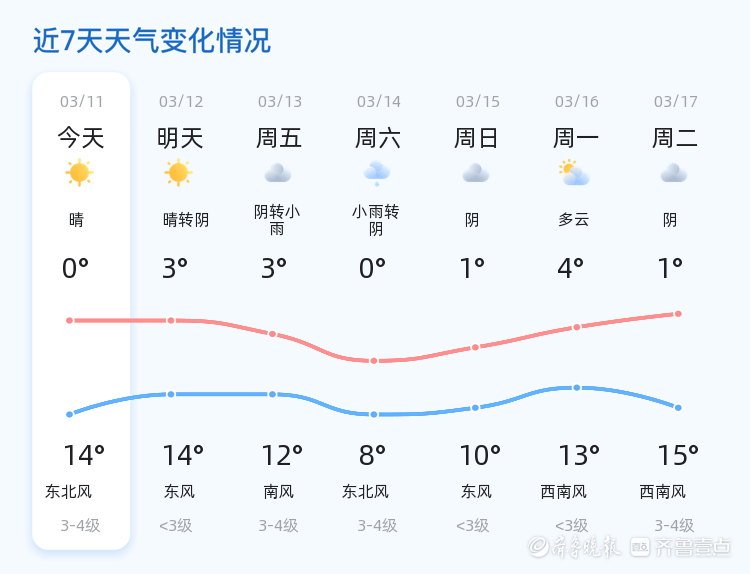
Task: Click the 15° temperature for 周二
Action: point(677,456)
